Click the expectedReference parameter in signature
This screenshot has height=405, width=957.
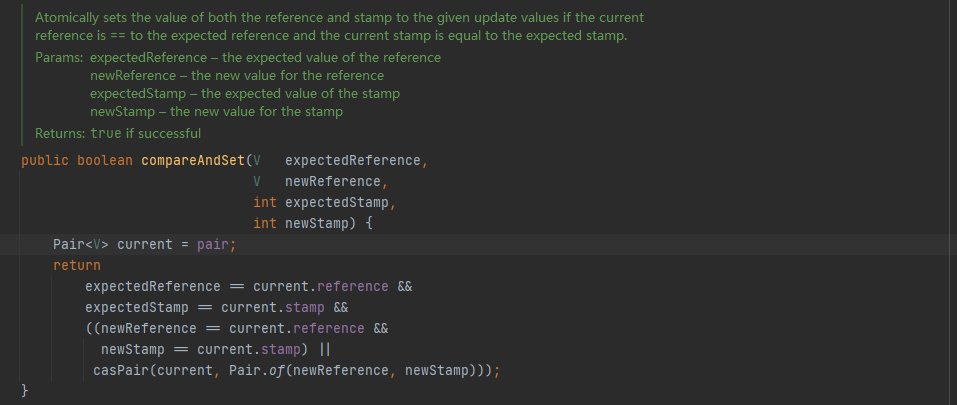point(353,160)
